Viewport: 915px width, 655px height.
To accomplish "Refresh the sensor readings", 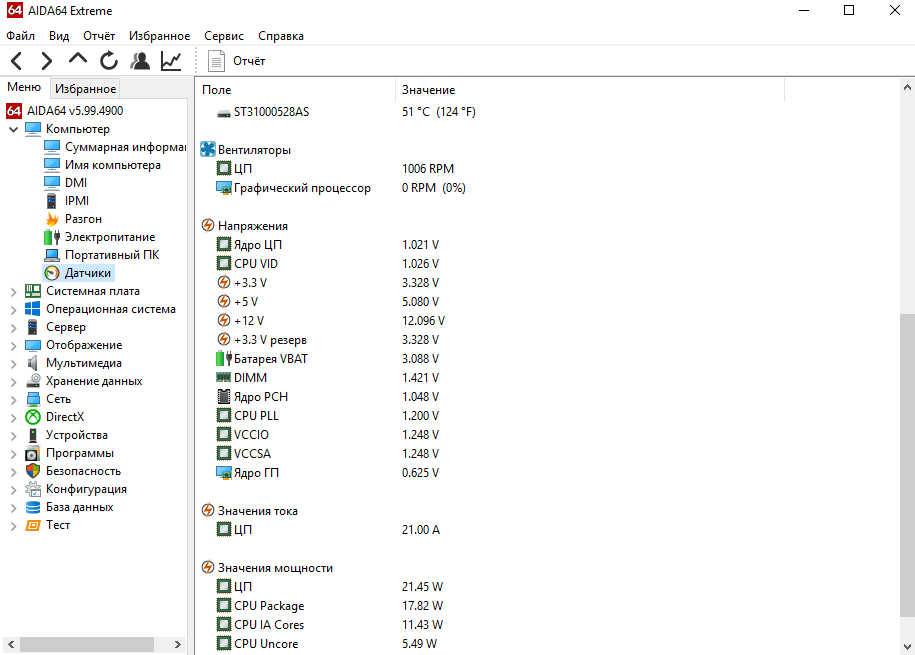I will click(x=109, y=61).
